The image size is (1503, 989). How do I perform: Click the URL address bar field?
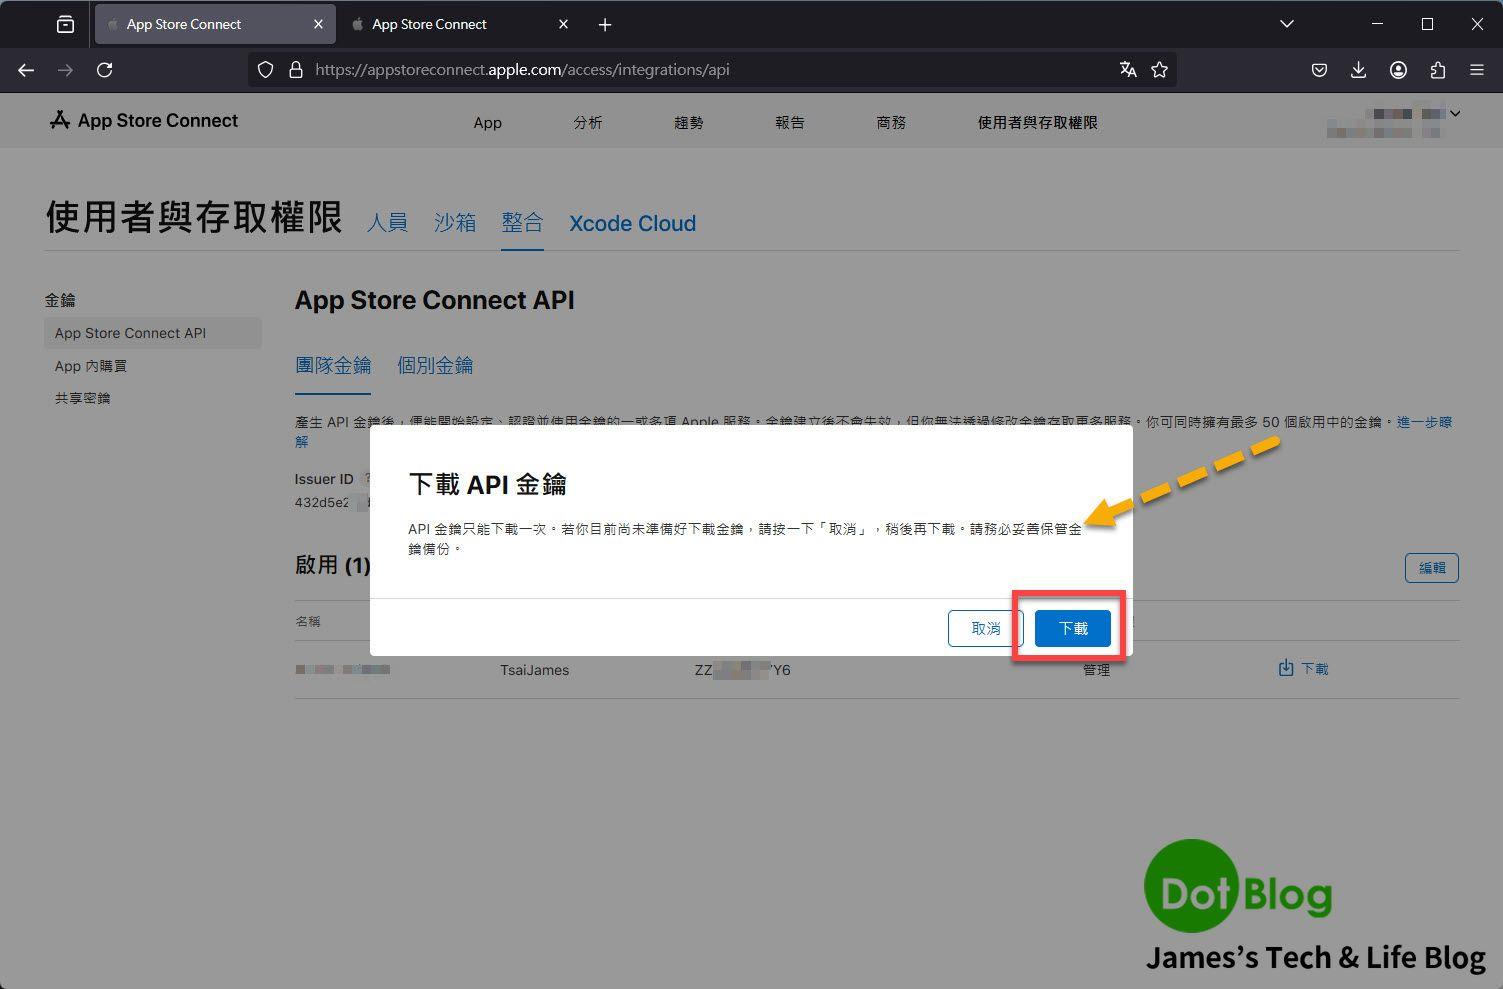(x=700, y=70)
